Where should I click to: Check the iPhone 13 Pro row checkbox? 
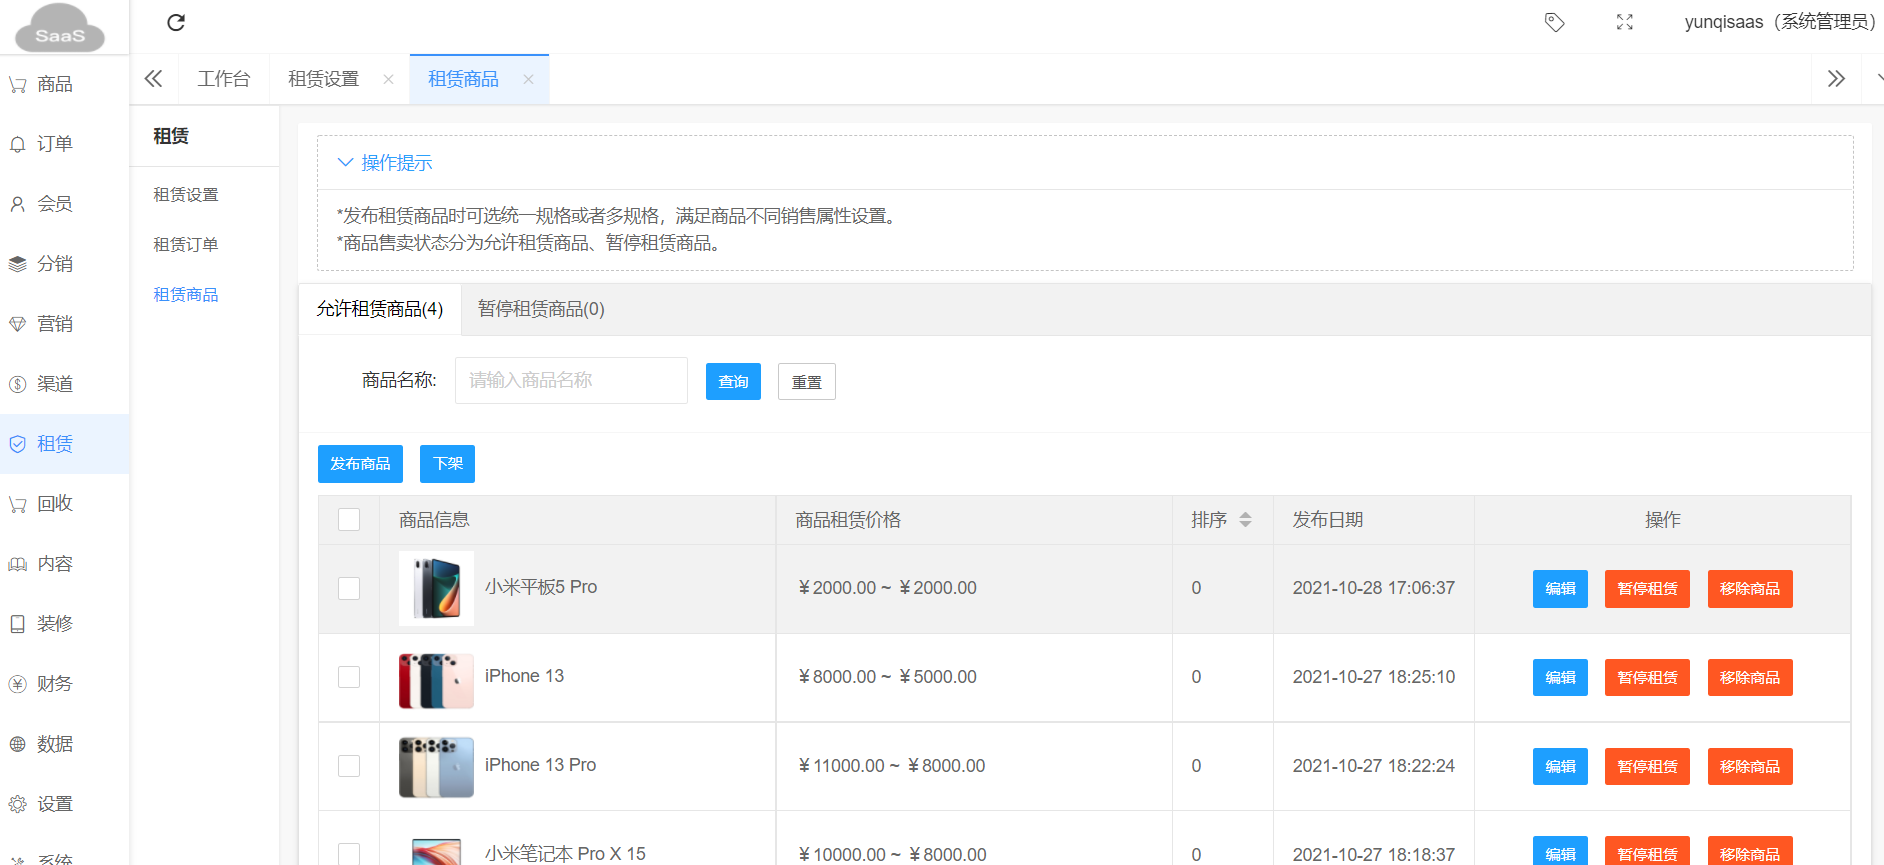pos(349,766)
